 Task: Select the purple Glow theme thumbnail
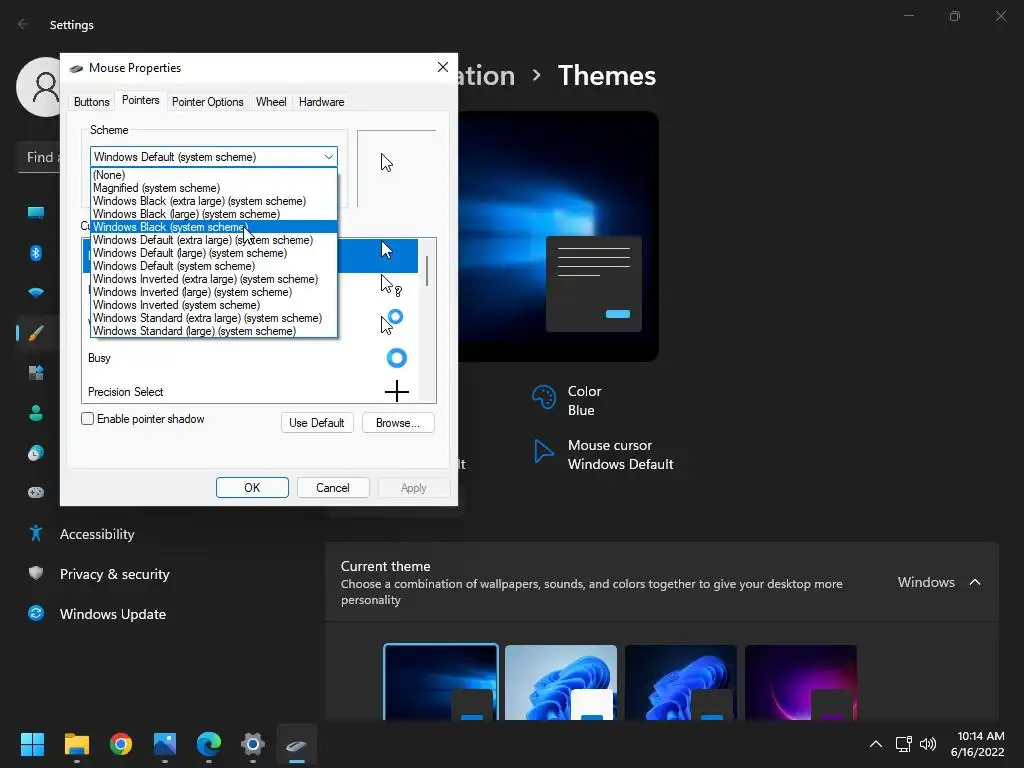point(801,682)
